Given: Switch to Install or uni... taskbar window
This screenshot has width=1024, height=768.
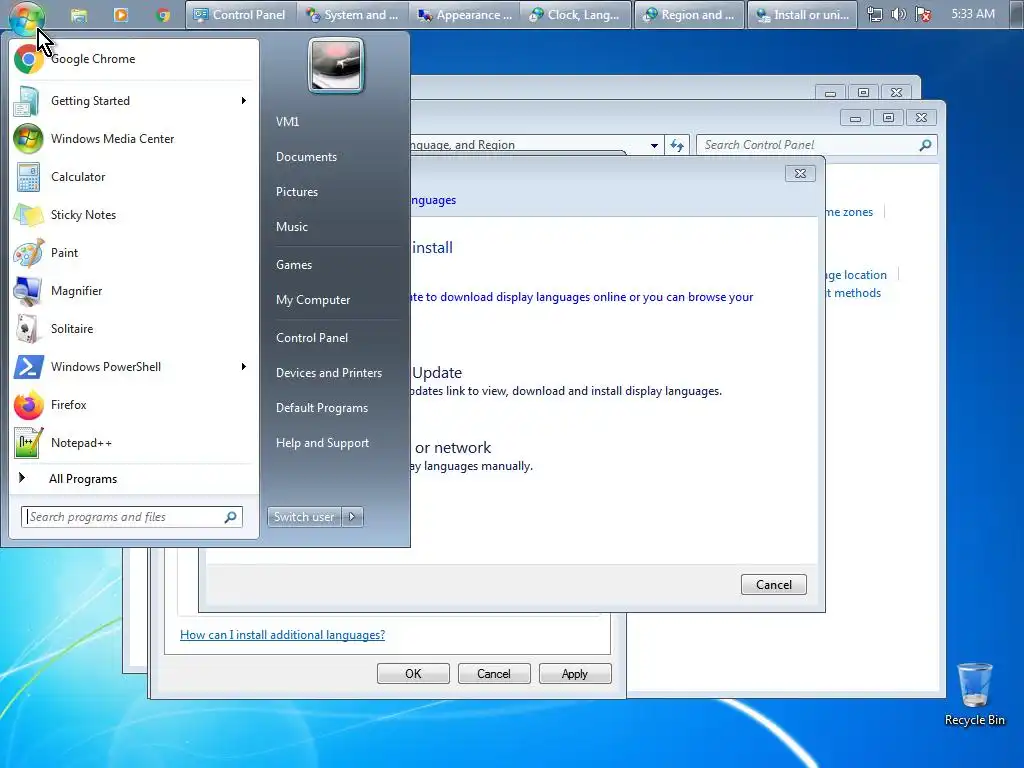Looking at the screenshot, I should (802, 15).
